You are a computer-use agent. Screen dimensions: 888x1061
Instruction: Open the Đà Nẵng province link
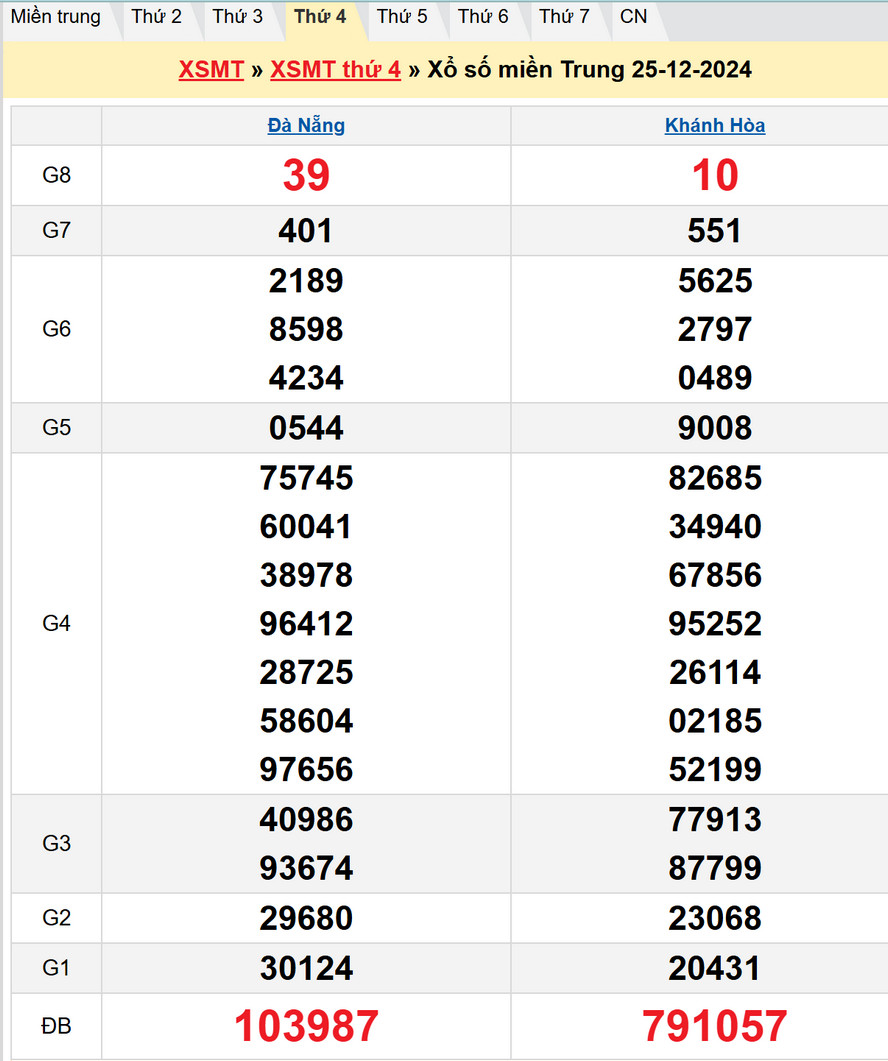306,126
